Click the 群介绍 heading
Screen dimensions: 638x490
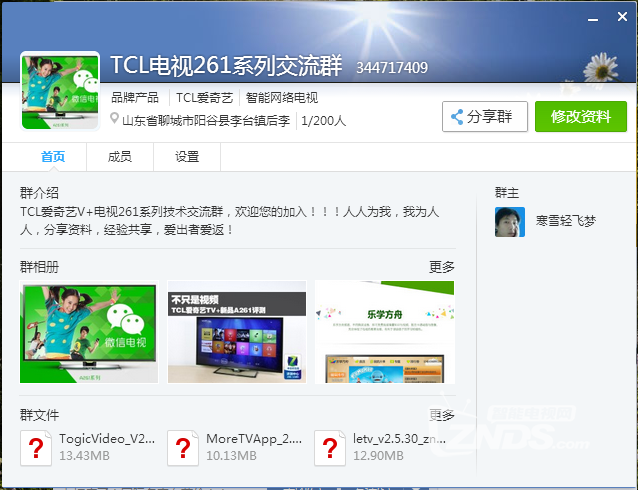39,193
